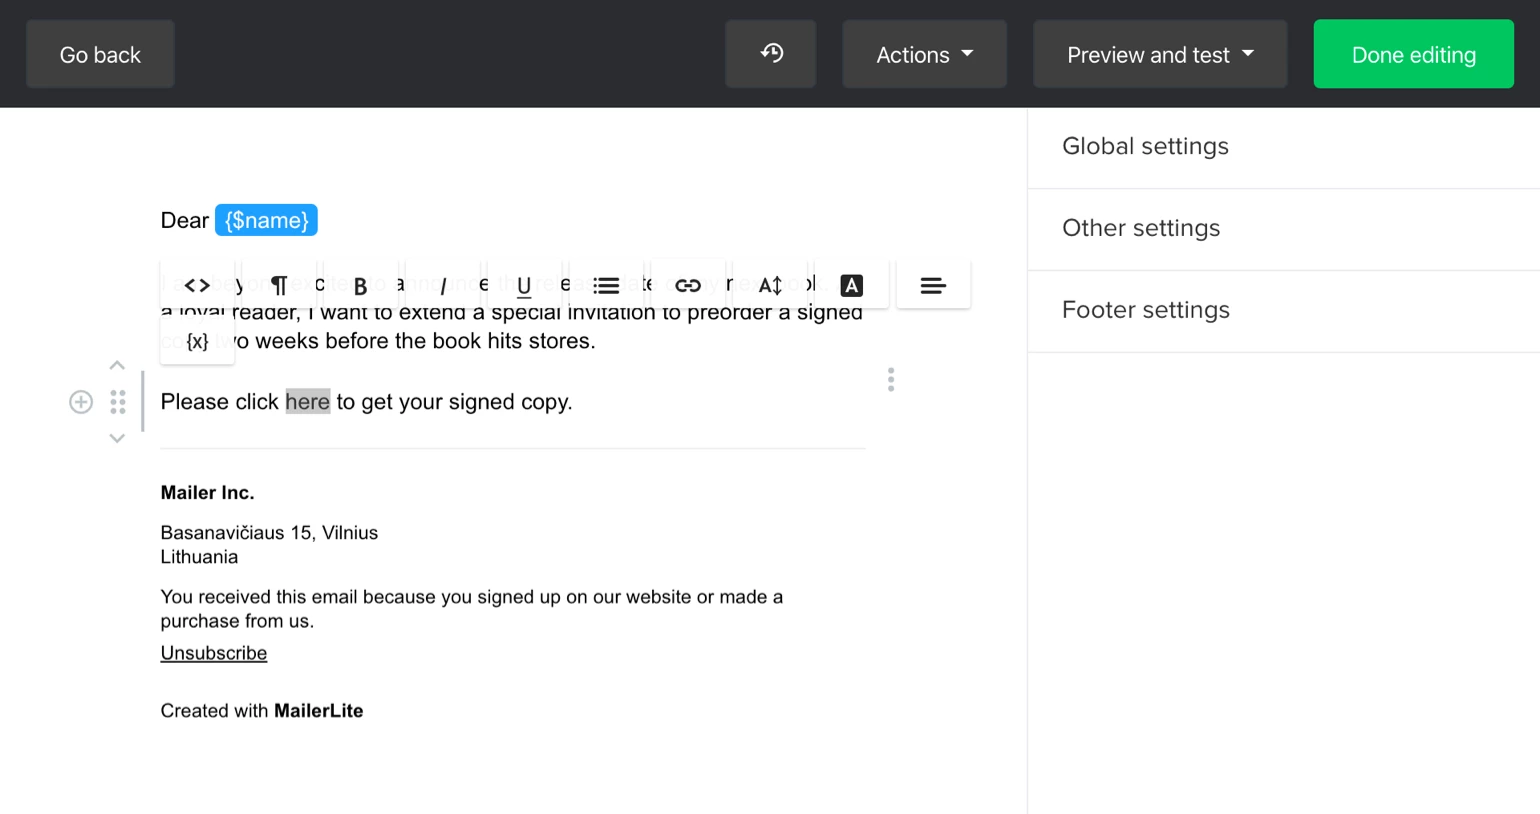The height and width of the screenshot is (814, 1540).
Task: Toggle italic formatting
Action: point(442,286)
